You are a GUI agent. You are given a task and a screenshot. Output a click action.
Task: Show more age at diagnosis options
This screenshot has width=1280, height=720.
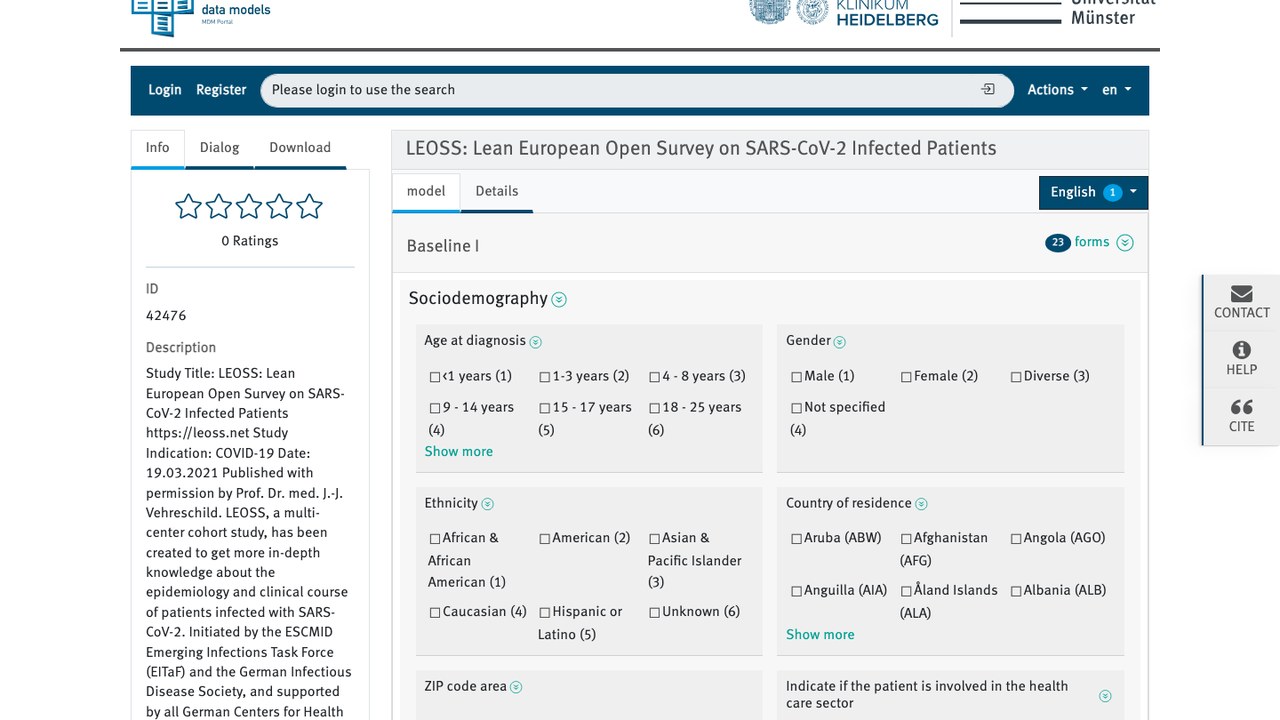point(458,452)
